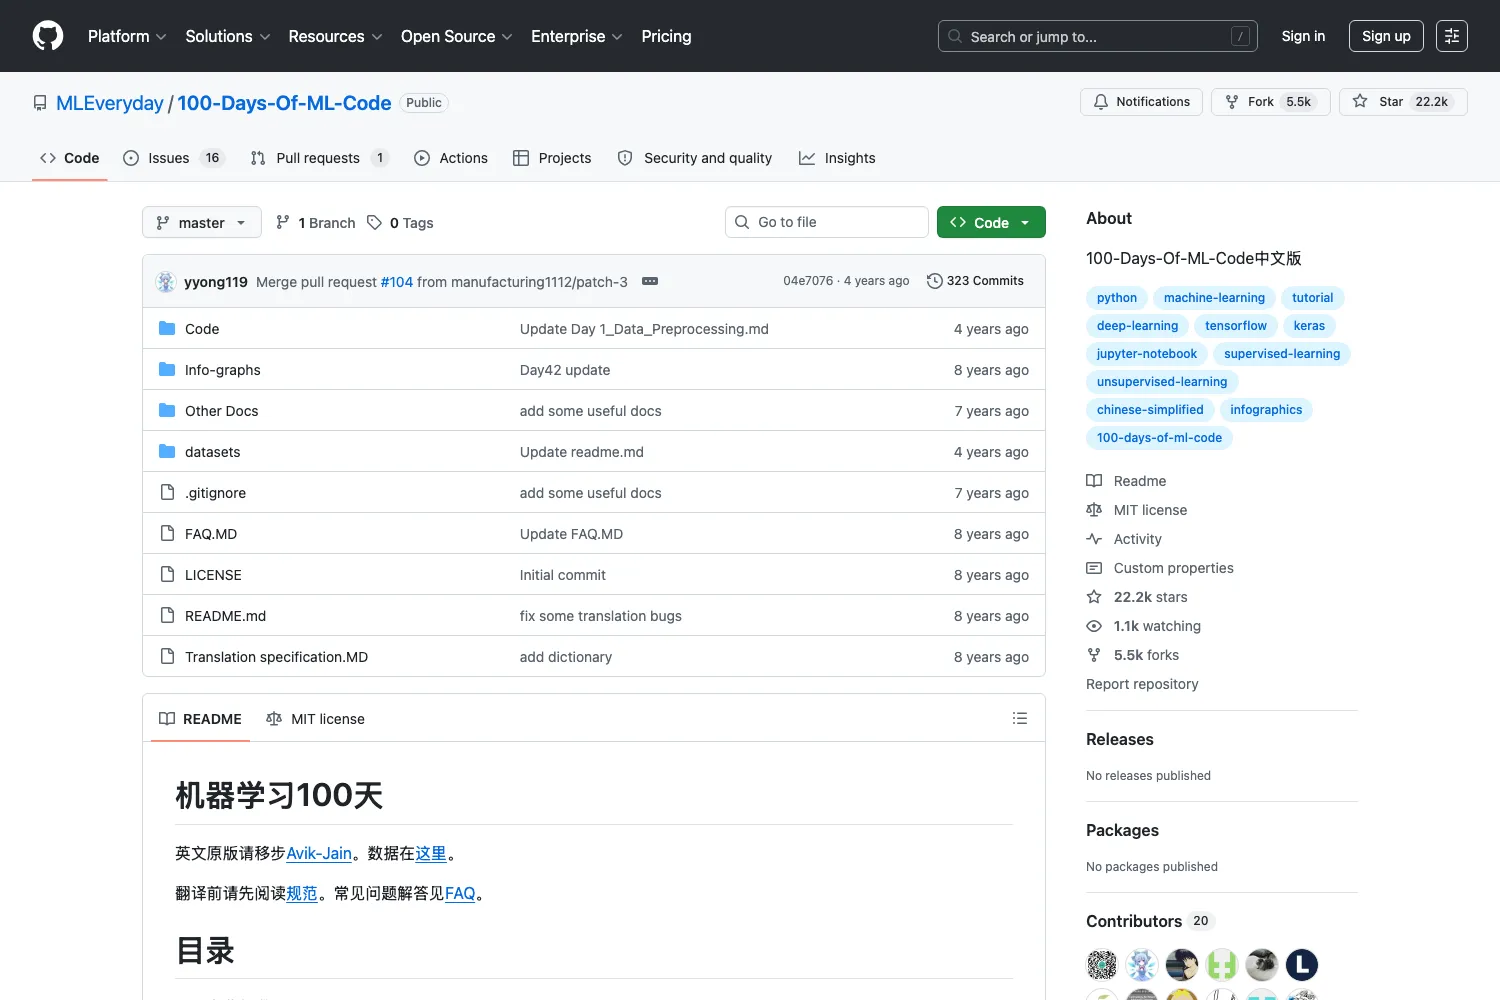Viewport: 1500px width, 1000px height.
Task: Open the Insights tab
Action: 837,158
